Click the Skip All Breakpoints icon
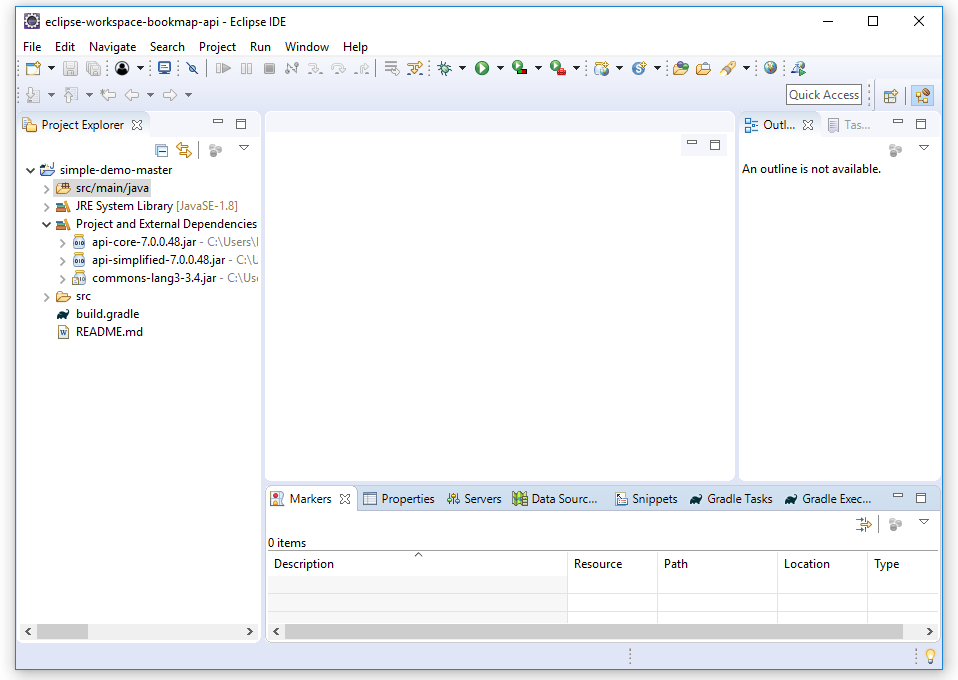The width and height of the screenshot is (958, 680). coord(192,68)
